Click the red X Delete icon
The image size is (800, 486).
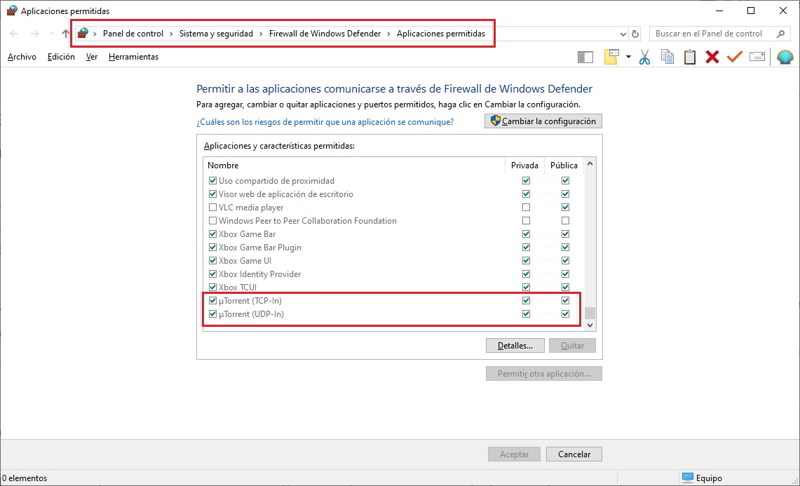coord(712,57)
